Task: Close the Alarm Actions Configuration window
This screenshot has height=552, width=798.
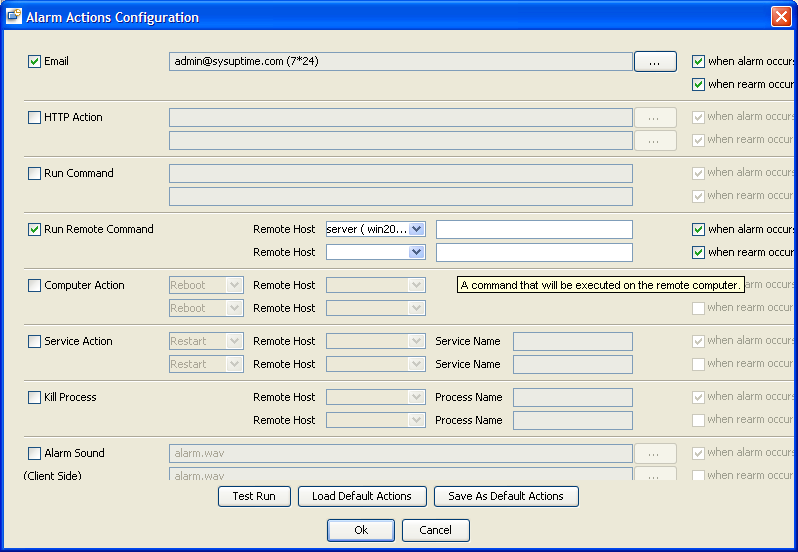Action: pos(780,17)
